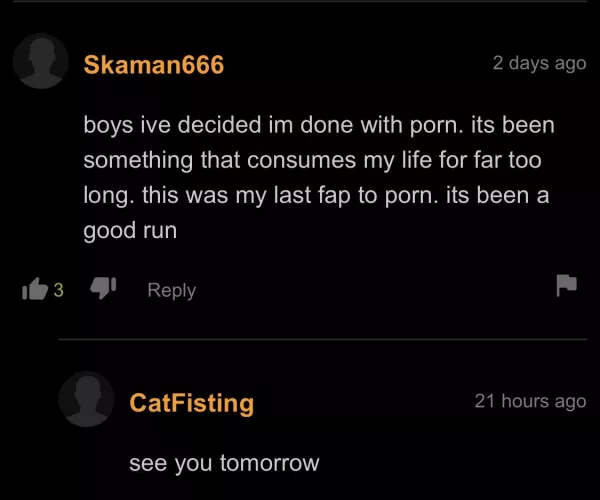Click the word 'tomorrow' in the reply
This screenshot has width=600, height=500.
pyautogui.click(x=269, y=463)
